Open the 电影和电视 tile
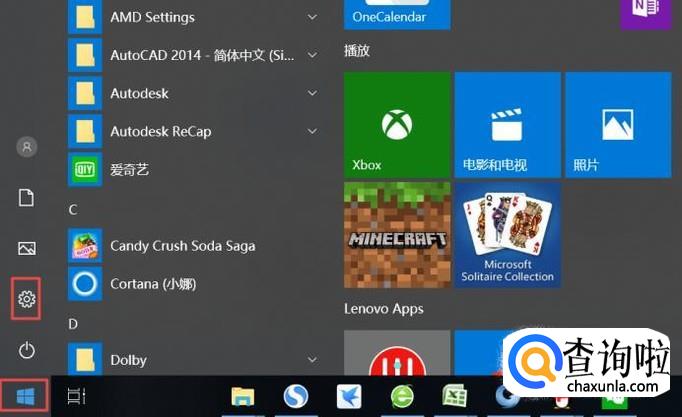682x417 pixels. tap(508, 125)
